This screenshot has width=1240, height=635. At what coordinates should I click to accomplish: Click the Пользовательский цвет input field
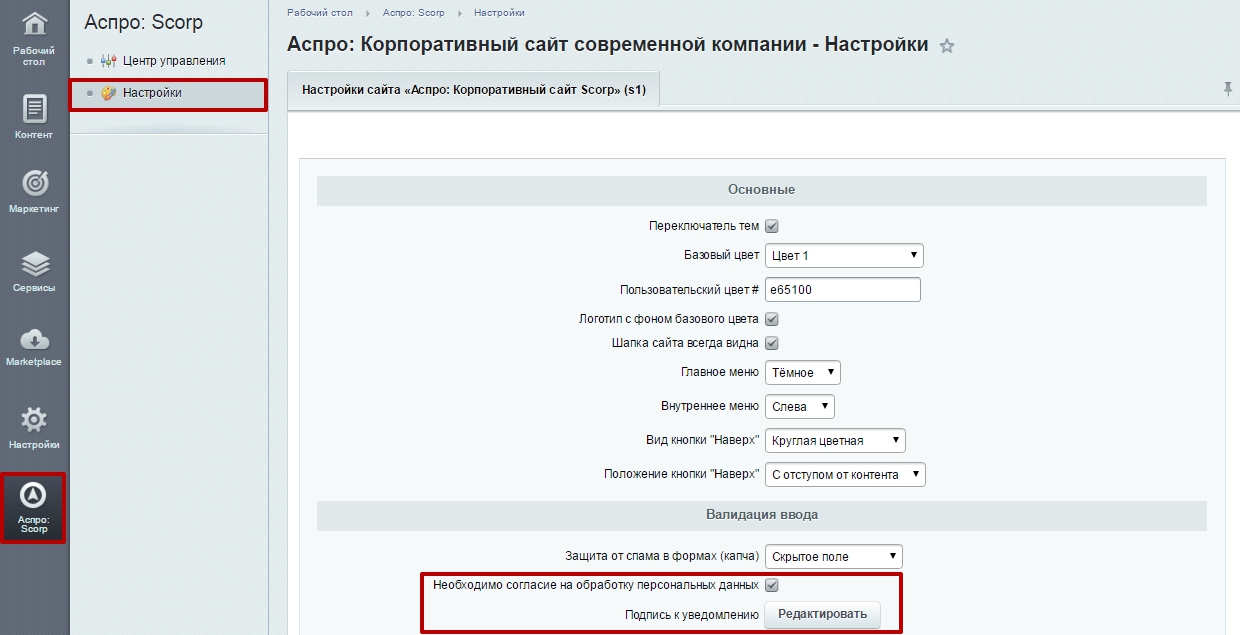click(842, 290)
